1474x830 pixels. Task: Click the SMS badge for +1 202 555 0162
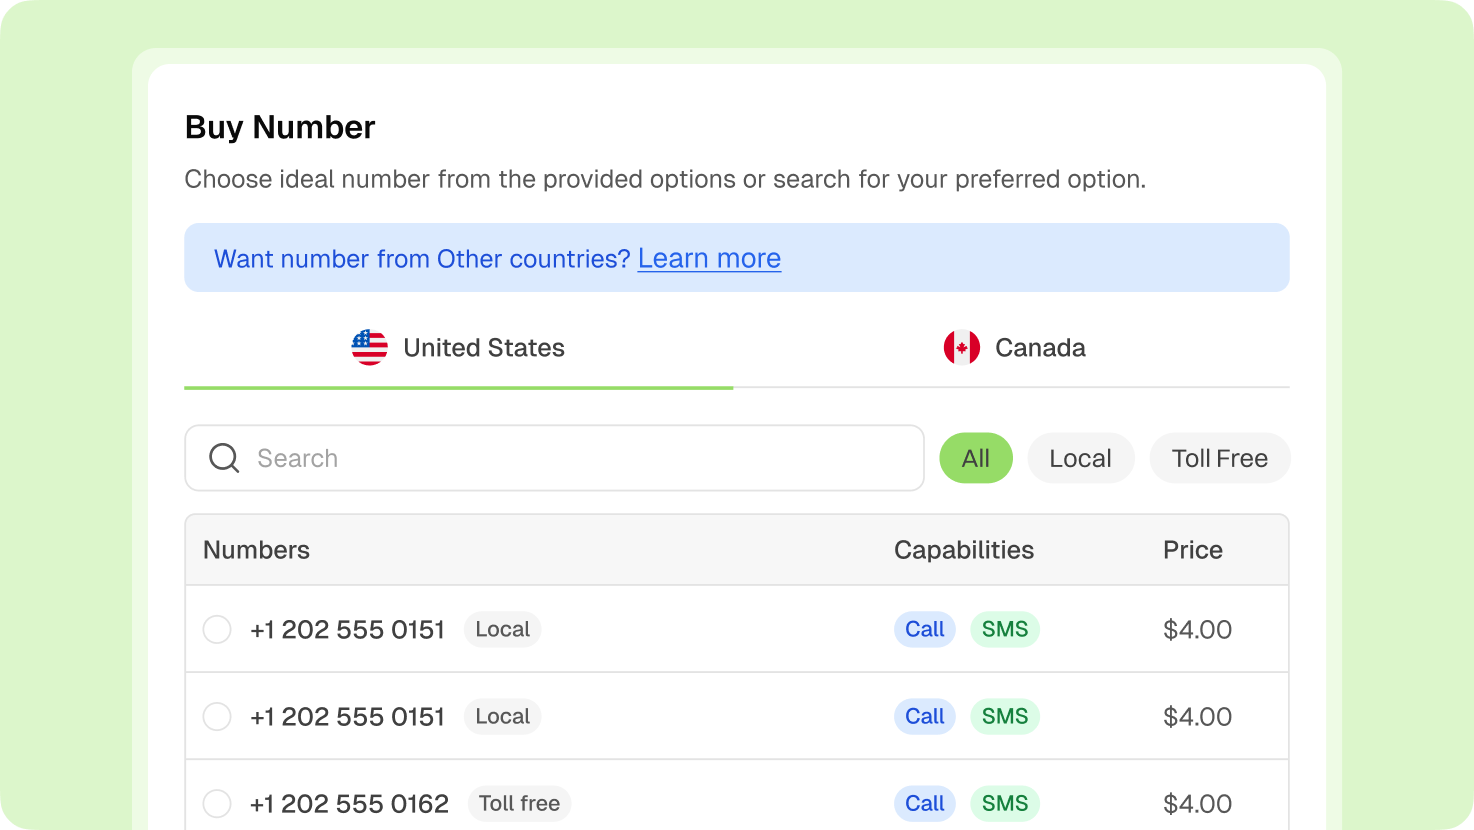(x=1004, y=803)
